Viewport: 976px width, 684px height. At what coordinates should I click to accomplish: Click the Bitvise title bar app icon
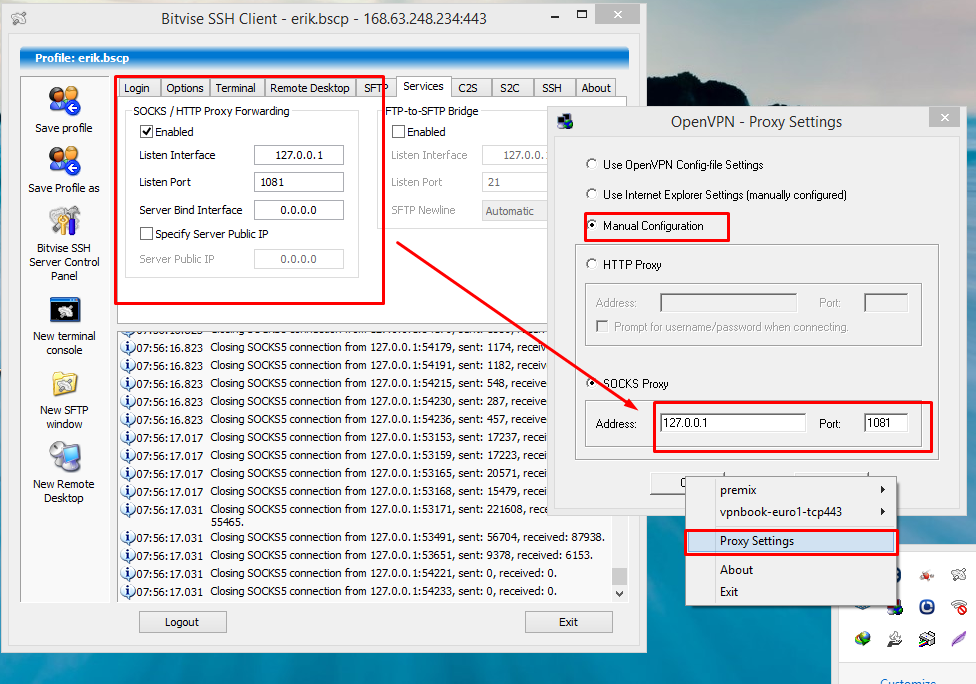19,19
